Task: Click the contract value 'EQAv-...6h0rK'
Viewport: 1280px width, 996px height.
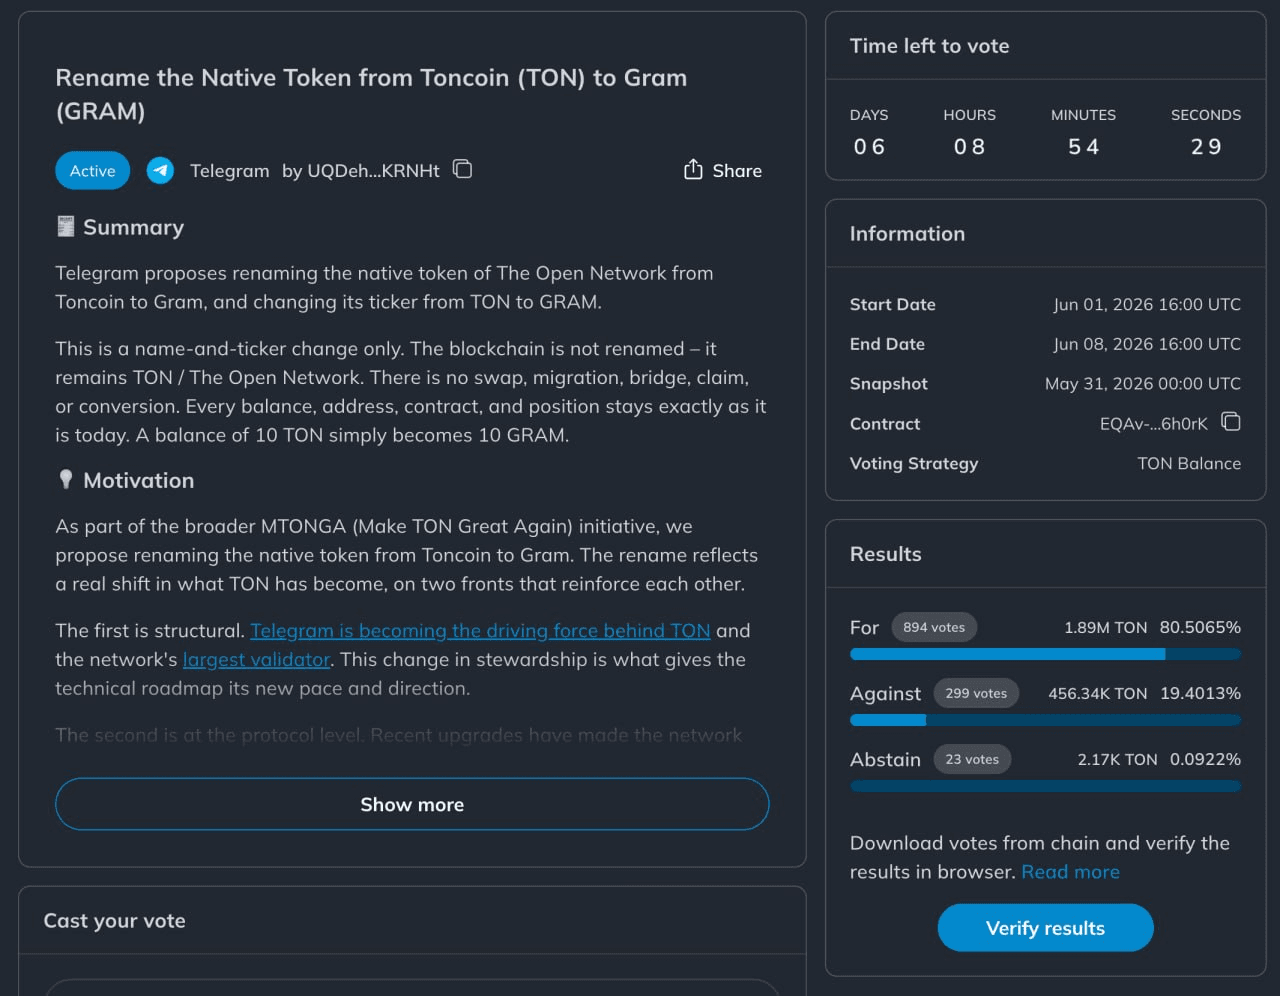Action: point(1154,424)
